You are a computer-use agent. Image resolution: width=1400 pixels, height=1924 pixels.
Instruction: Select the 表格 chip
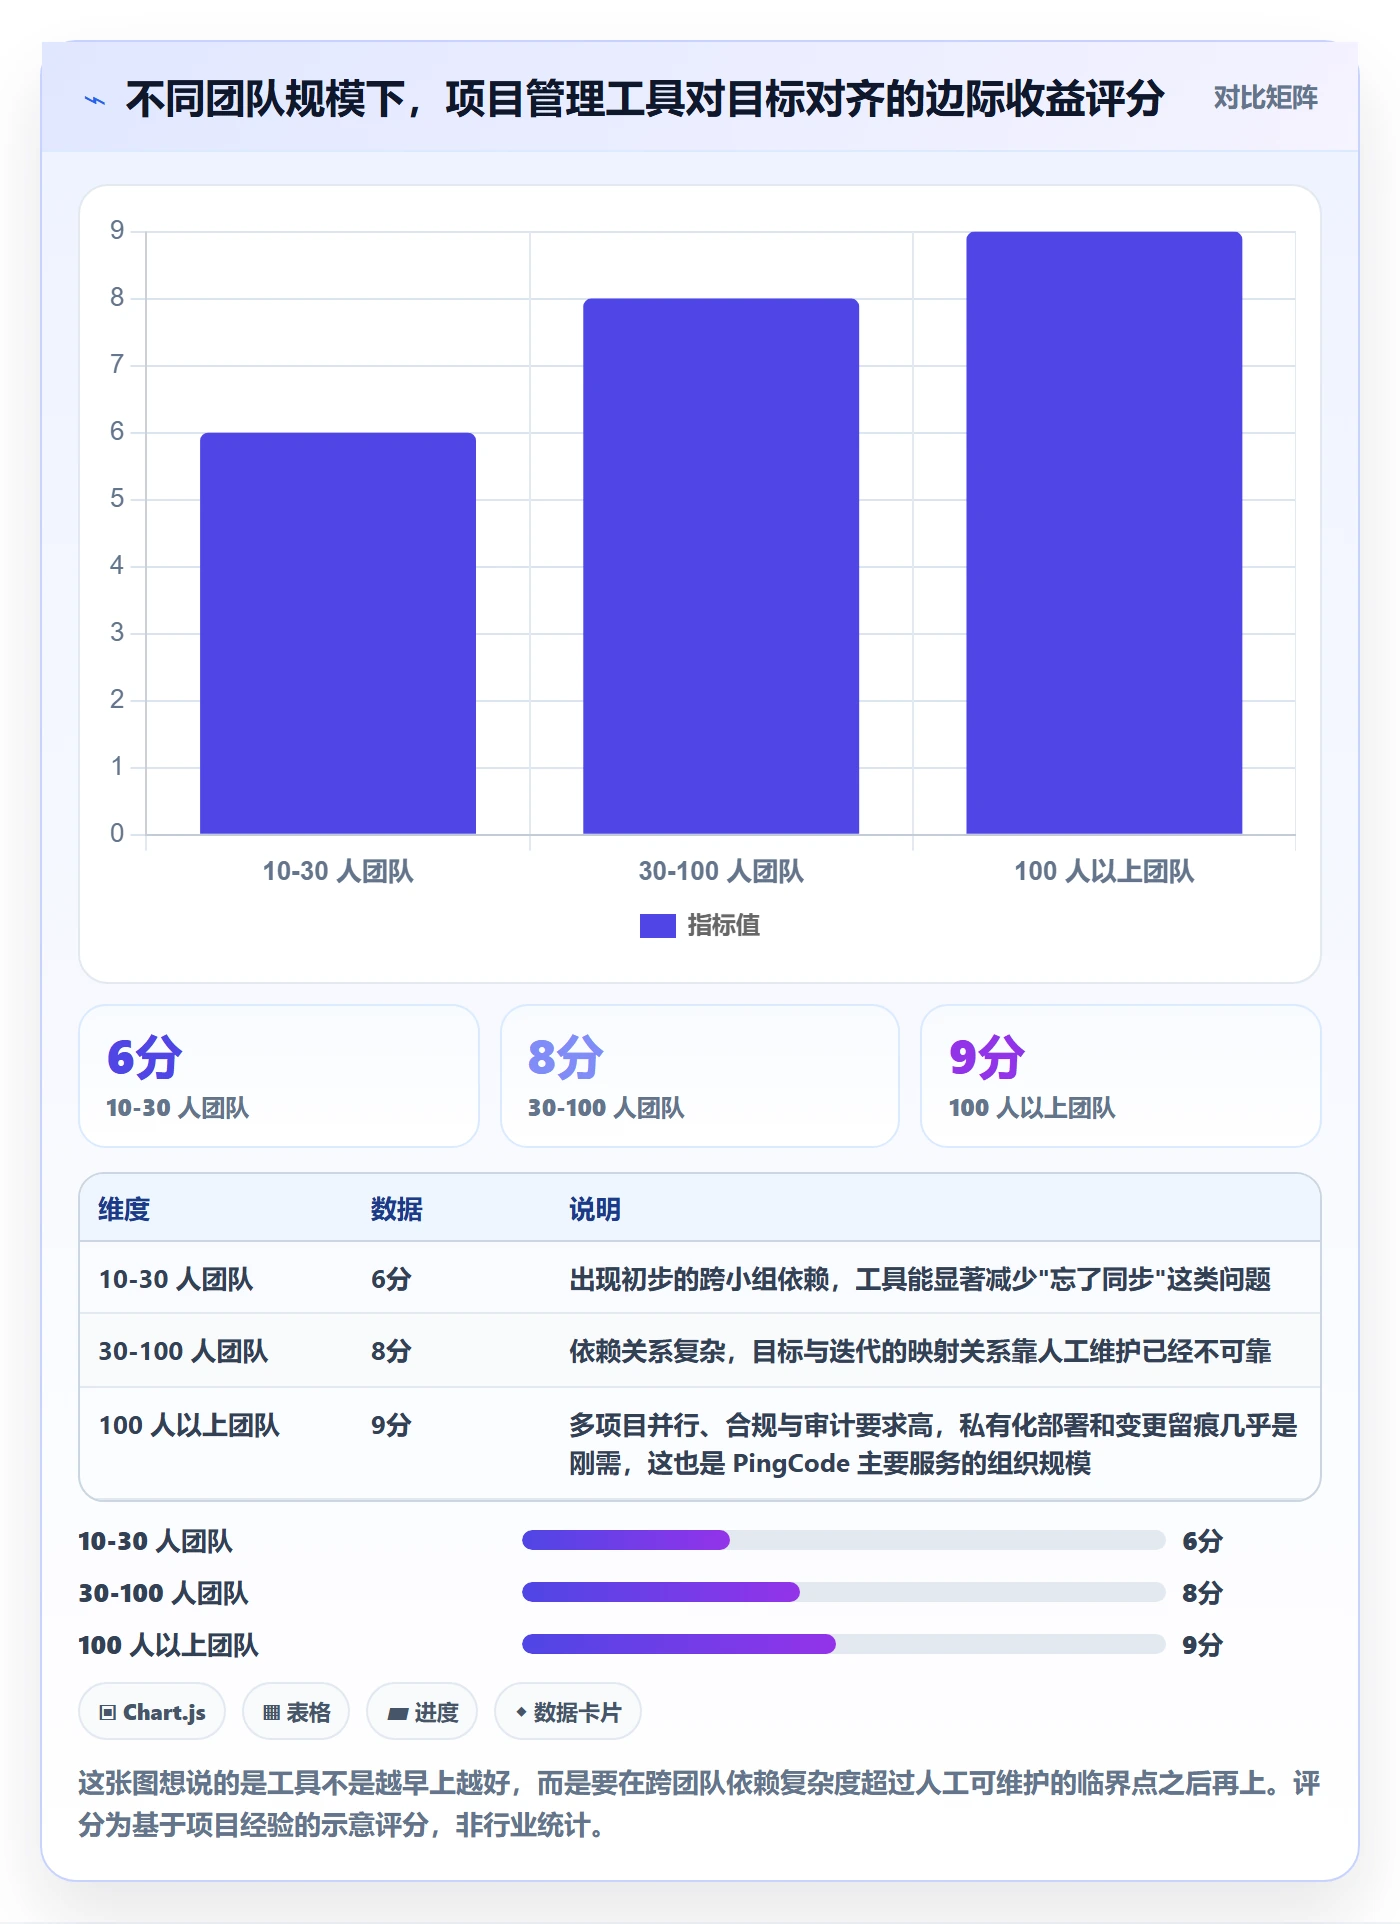(x=296, y=1712)
